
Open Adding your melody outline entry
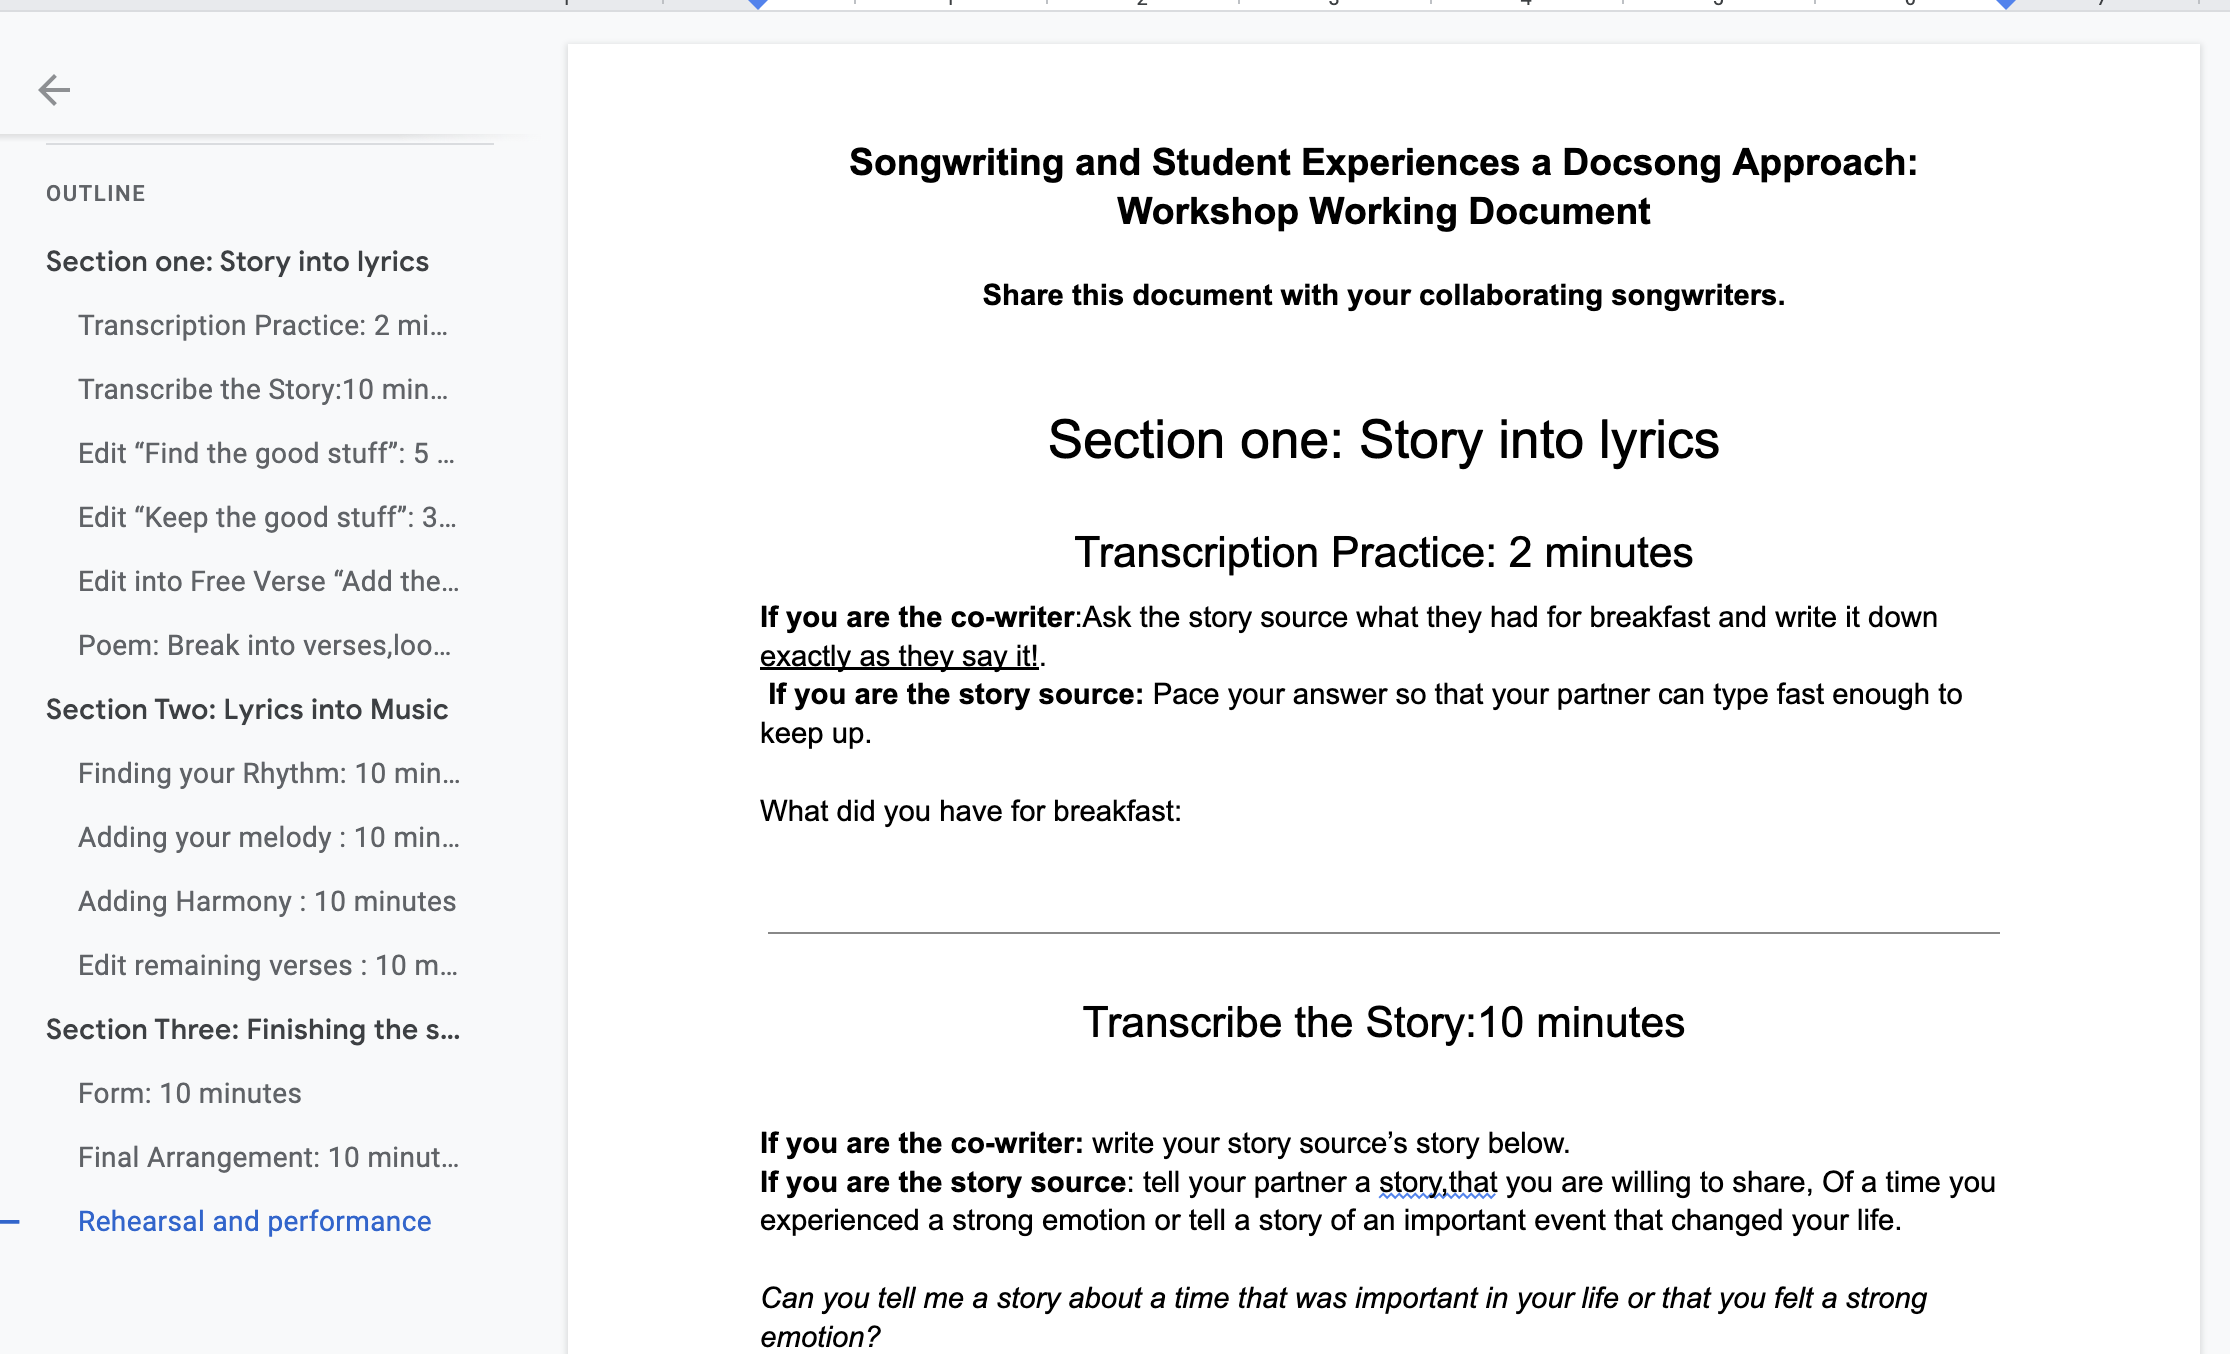(x=268, y=837)
